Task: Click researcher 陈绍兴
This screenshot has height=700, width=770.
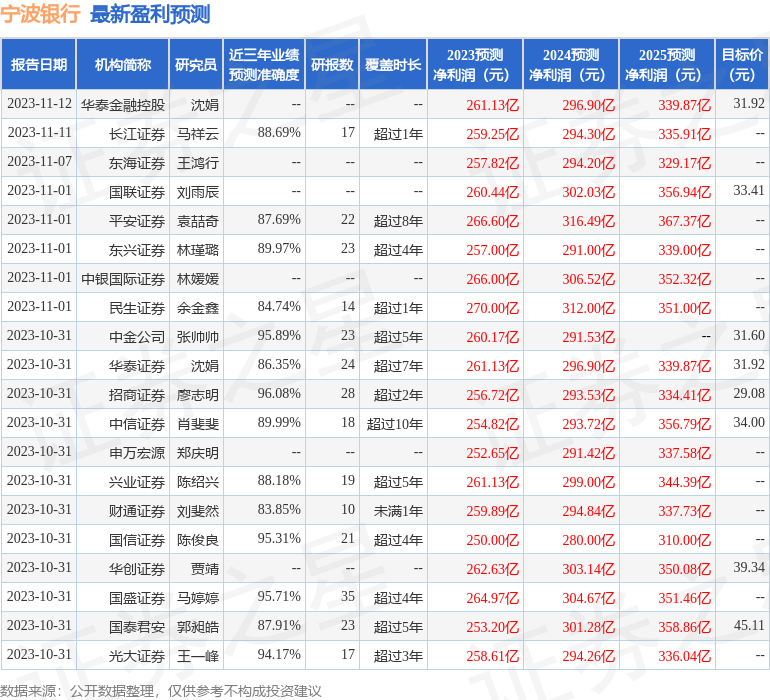Action: (x=198, y=481)
